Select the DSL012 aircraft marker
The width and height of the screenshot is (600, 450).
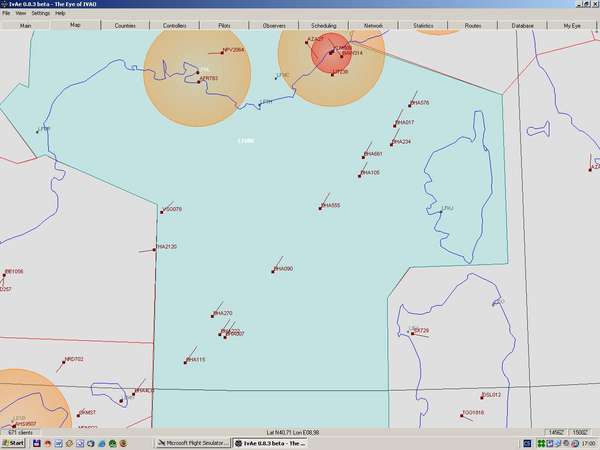(482, 398)
